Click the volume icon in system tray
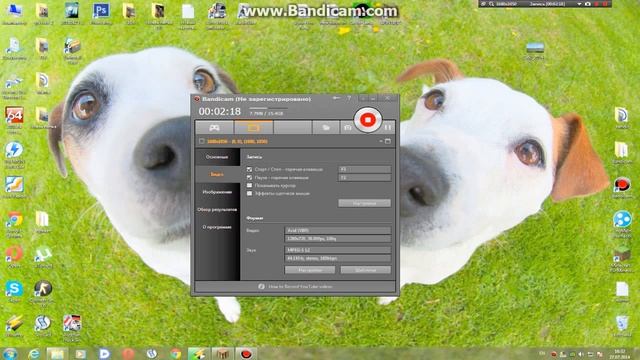 coord(581,354)
